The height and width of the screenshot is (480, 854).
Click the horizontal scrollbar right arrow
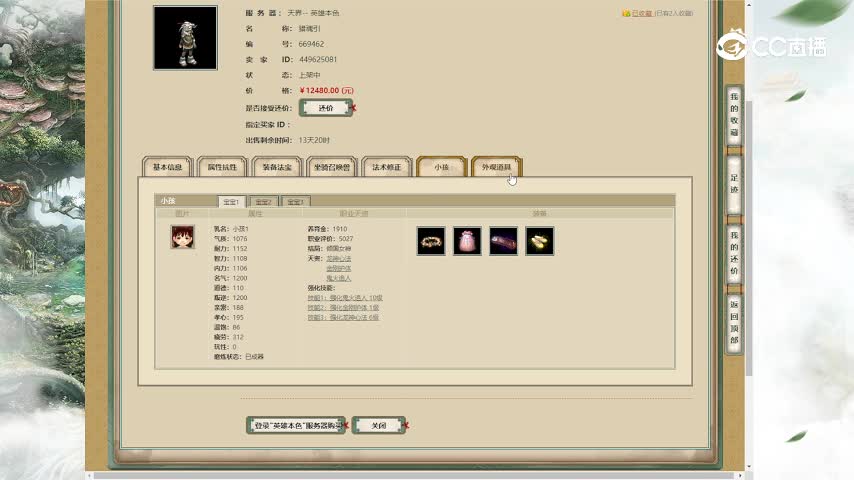[740, 476]
